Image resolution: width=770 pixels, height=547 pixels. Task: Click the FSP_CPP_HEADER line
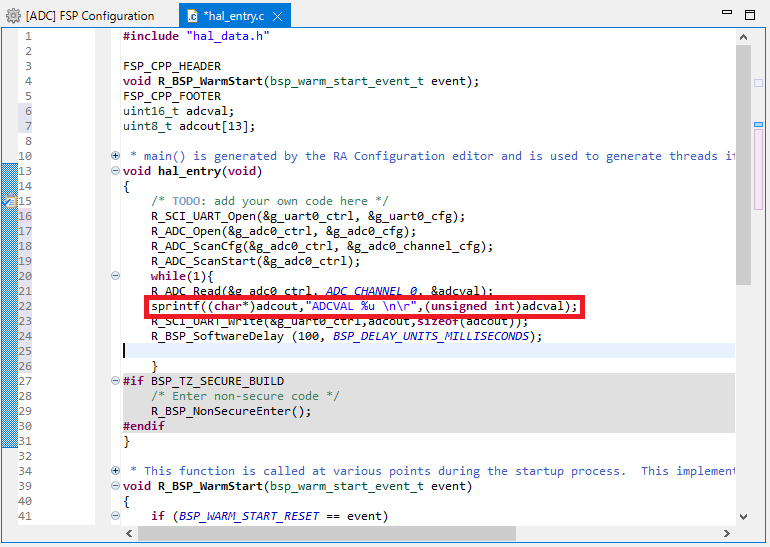(172, 66)
